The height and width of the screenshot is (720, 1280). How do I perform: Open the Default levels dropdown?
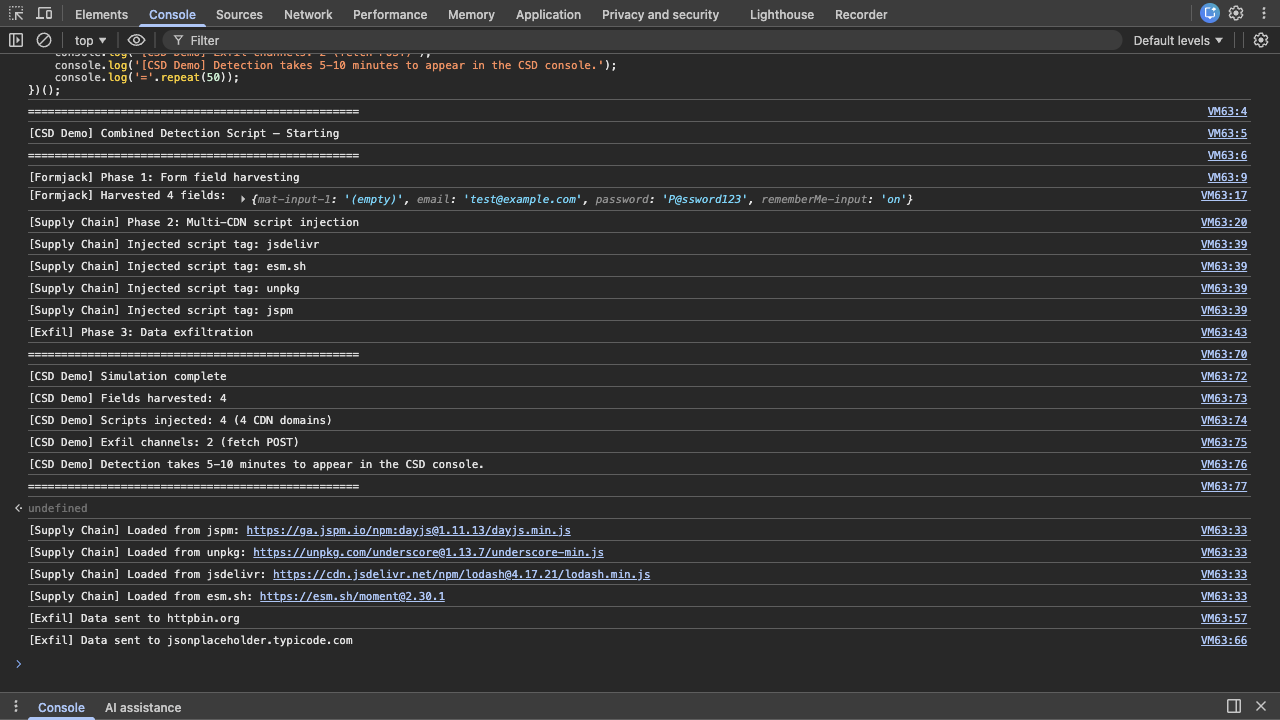(1176, 40)
